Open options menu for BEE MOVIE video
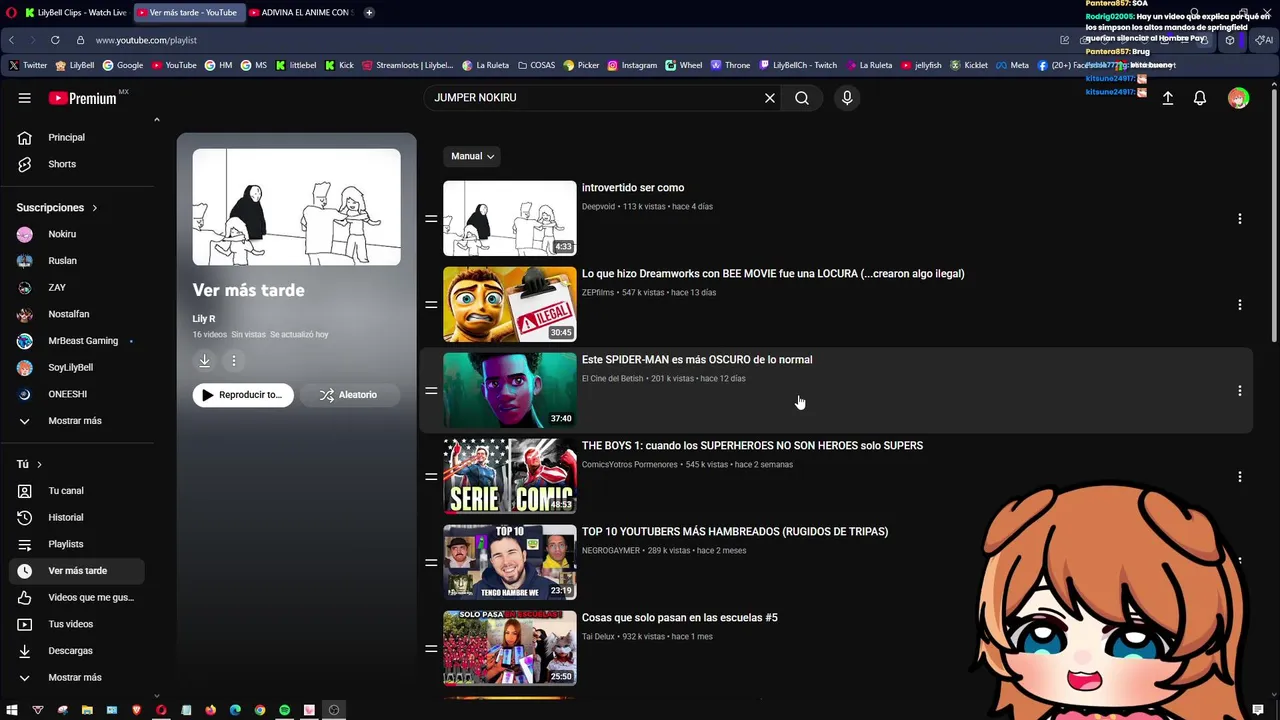Screen dimensions: 1280x720 pos(1240,304)
